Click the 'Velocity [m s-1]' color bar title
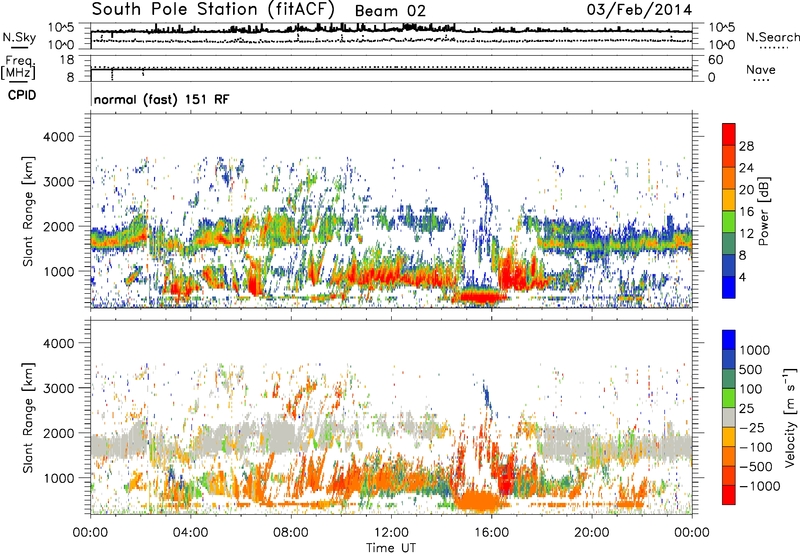The image size is (800, 554). 790,417
